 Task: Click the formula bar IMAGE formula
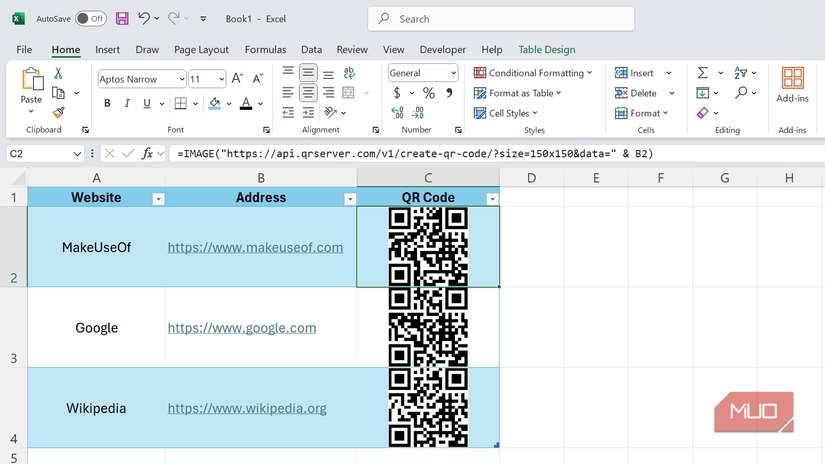pyautogui.click(x=415, y=154)
